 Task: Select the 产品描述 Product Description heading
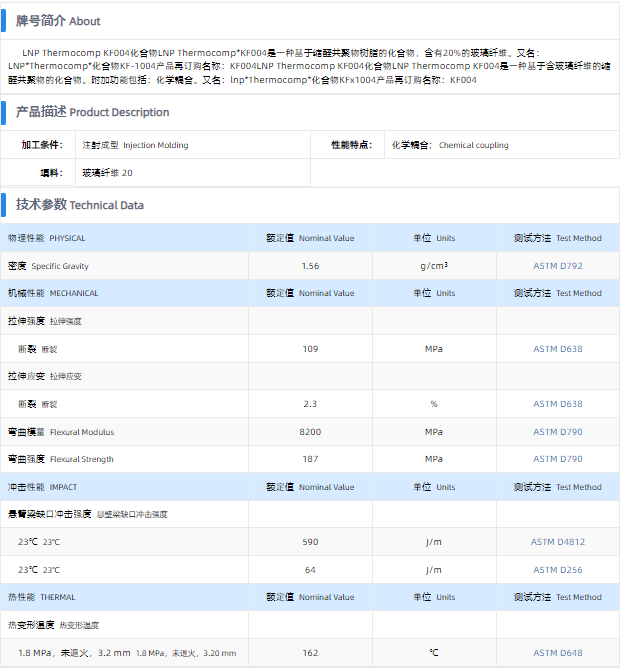92,112
